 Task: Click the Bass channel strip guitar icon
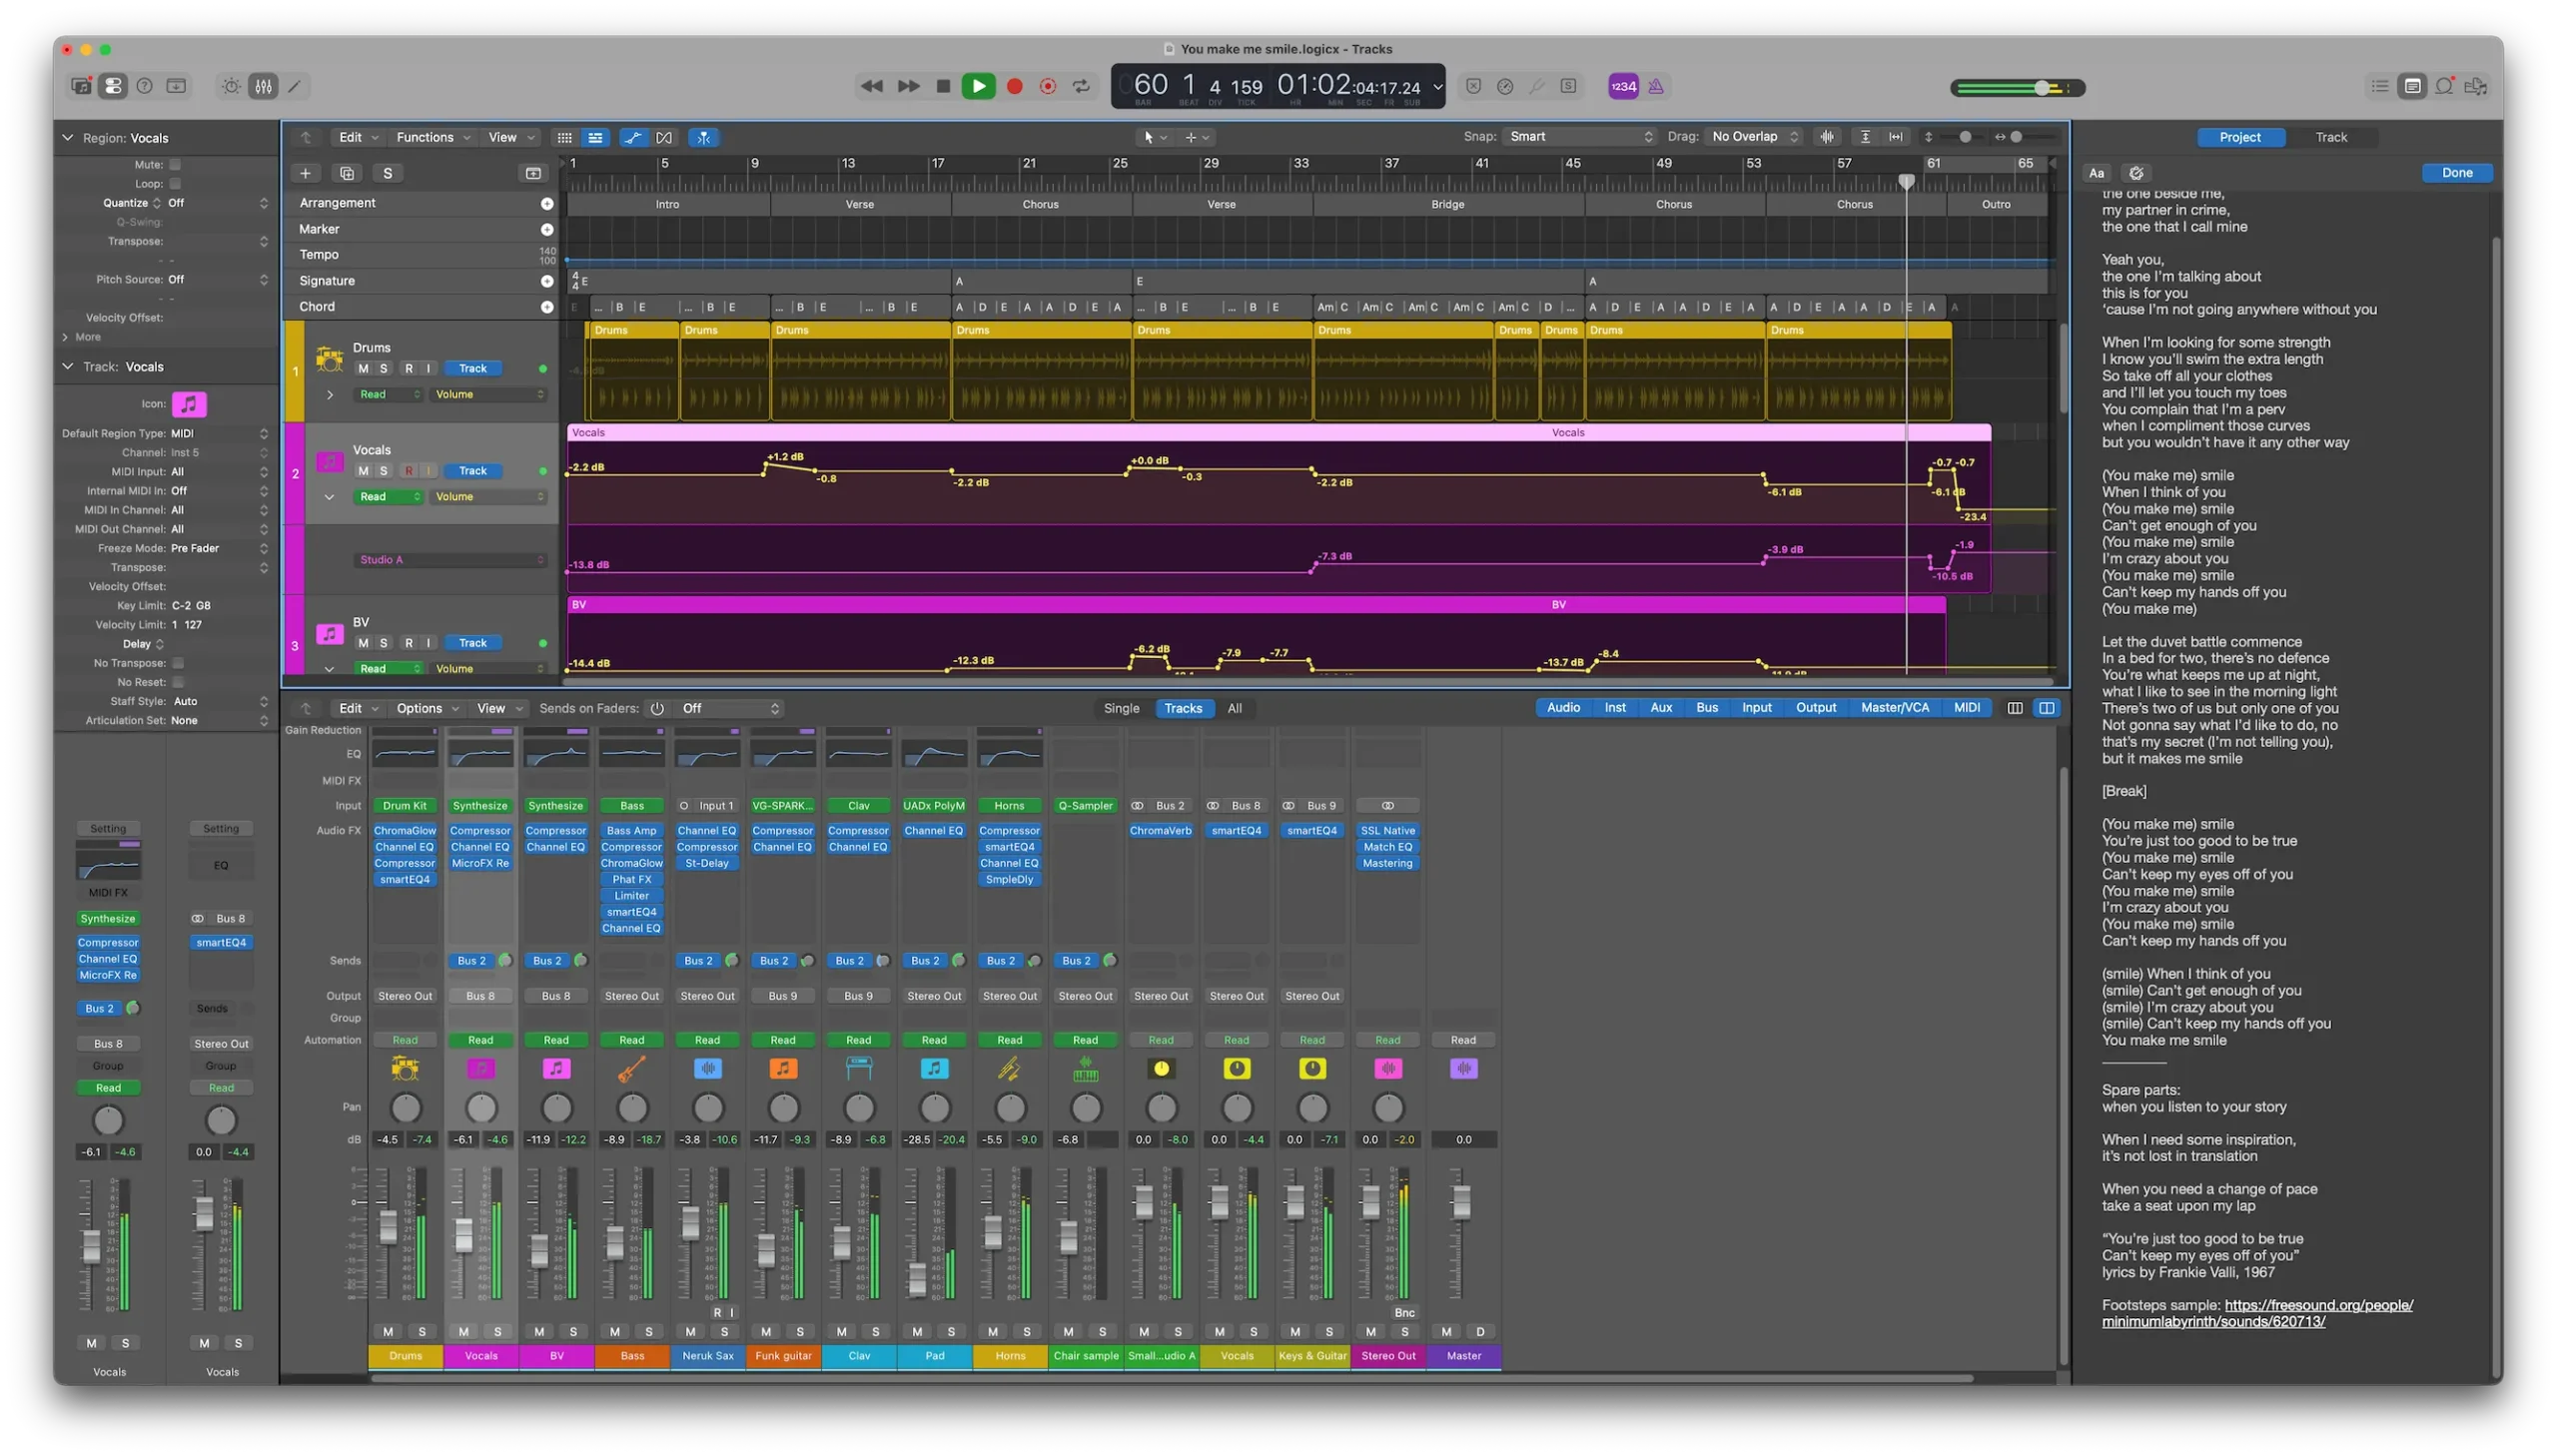pyautogui.click(x=632, y=1068)
